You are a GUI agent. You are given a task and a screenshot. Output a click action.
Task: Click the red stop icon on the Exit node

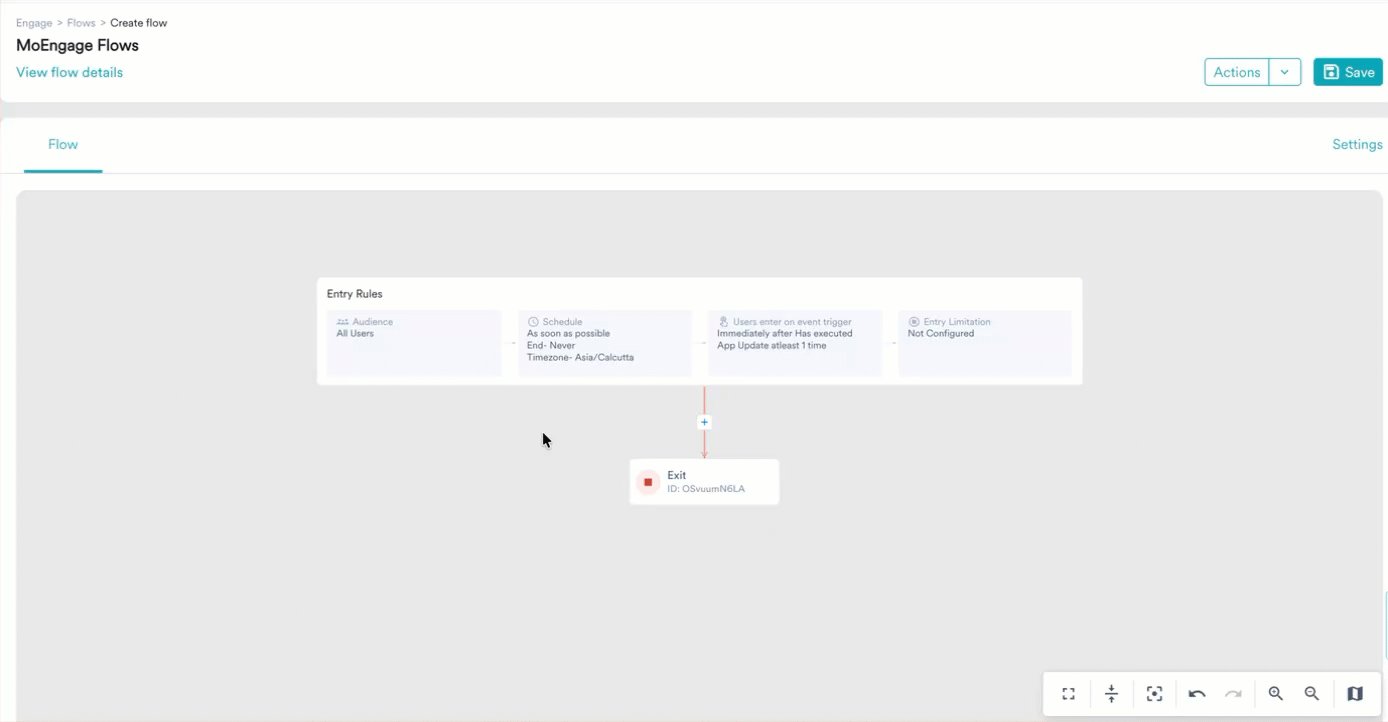[648, 481]
